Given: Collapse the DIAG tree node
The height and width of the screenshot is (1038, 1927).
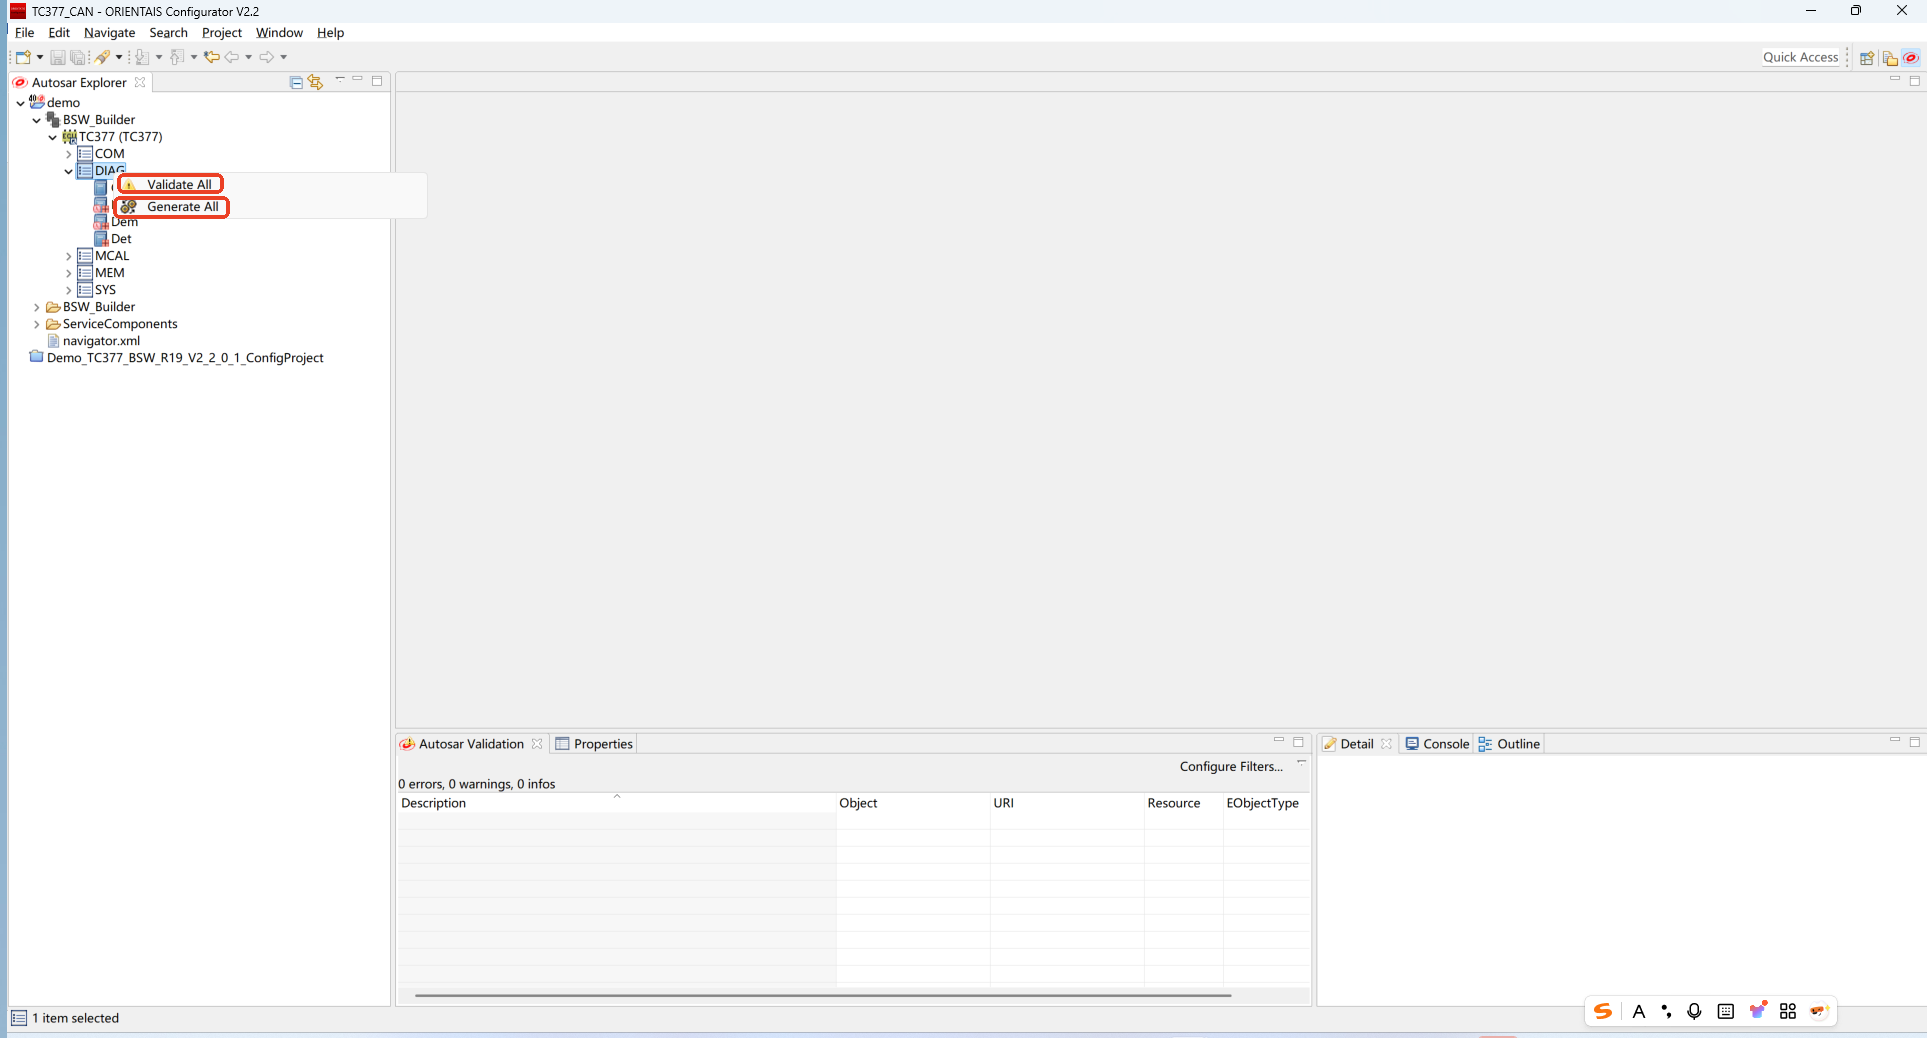Looking at the screenshot, I should 69,171.
